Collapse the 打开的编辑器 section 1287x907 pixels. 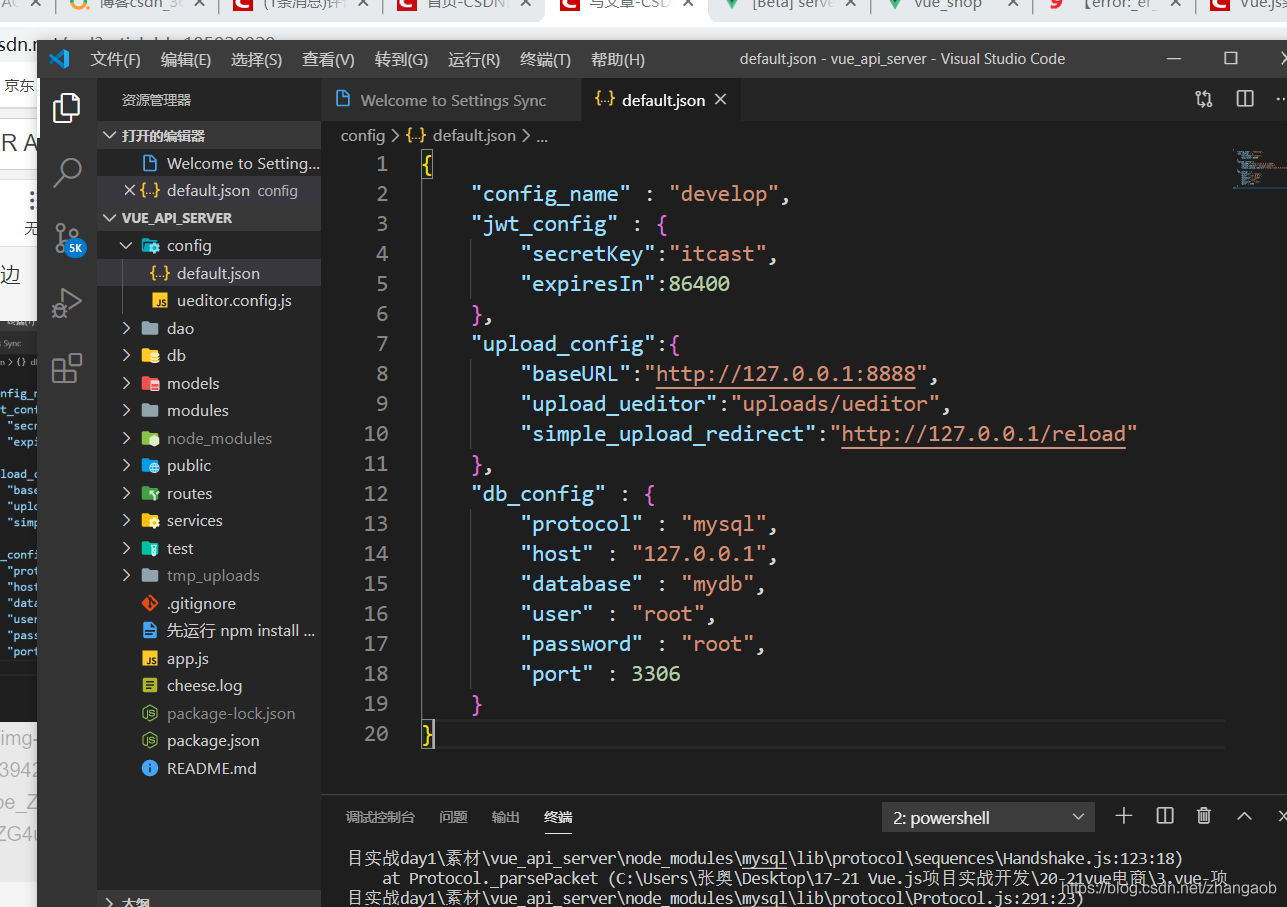click(209, 135)
